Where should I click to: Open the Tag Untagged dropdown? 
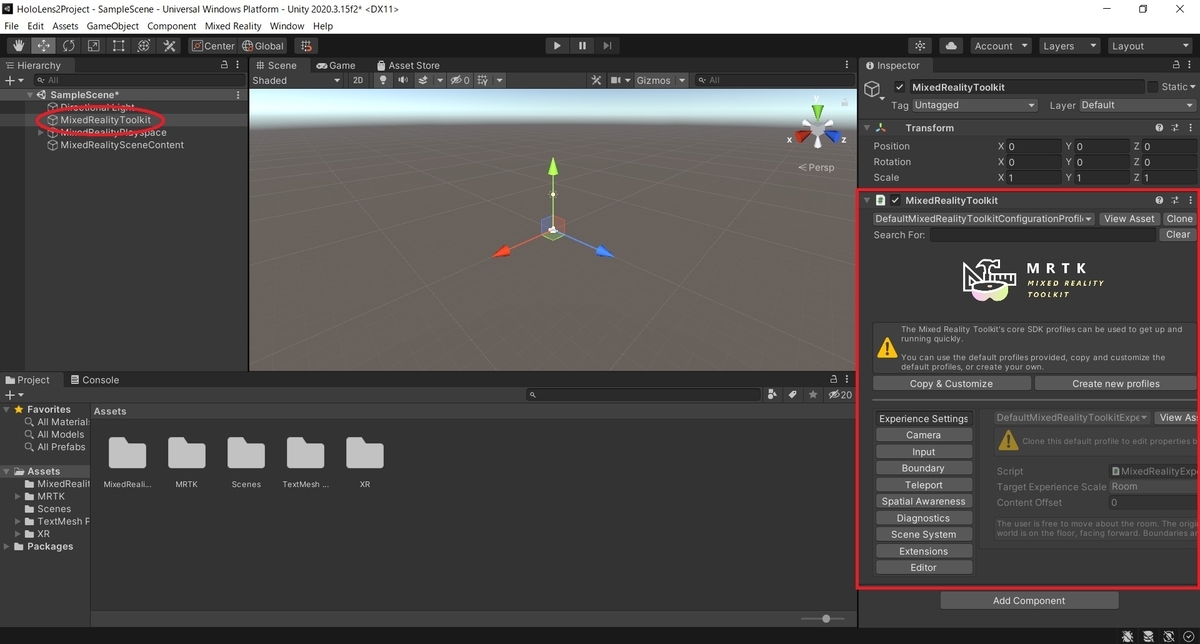[975, 105]
